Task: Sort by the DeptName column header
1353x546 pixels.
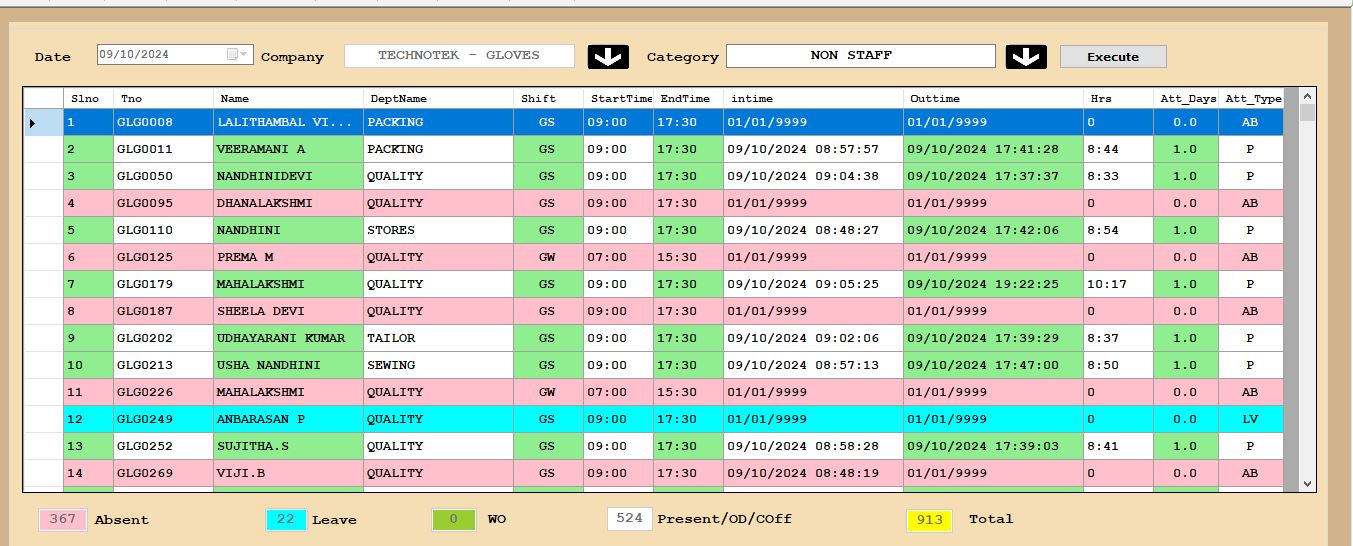Action: pos(438,98)
